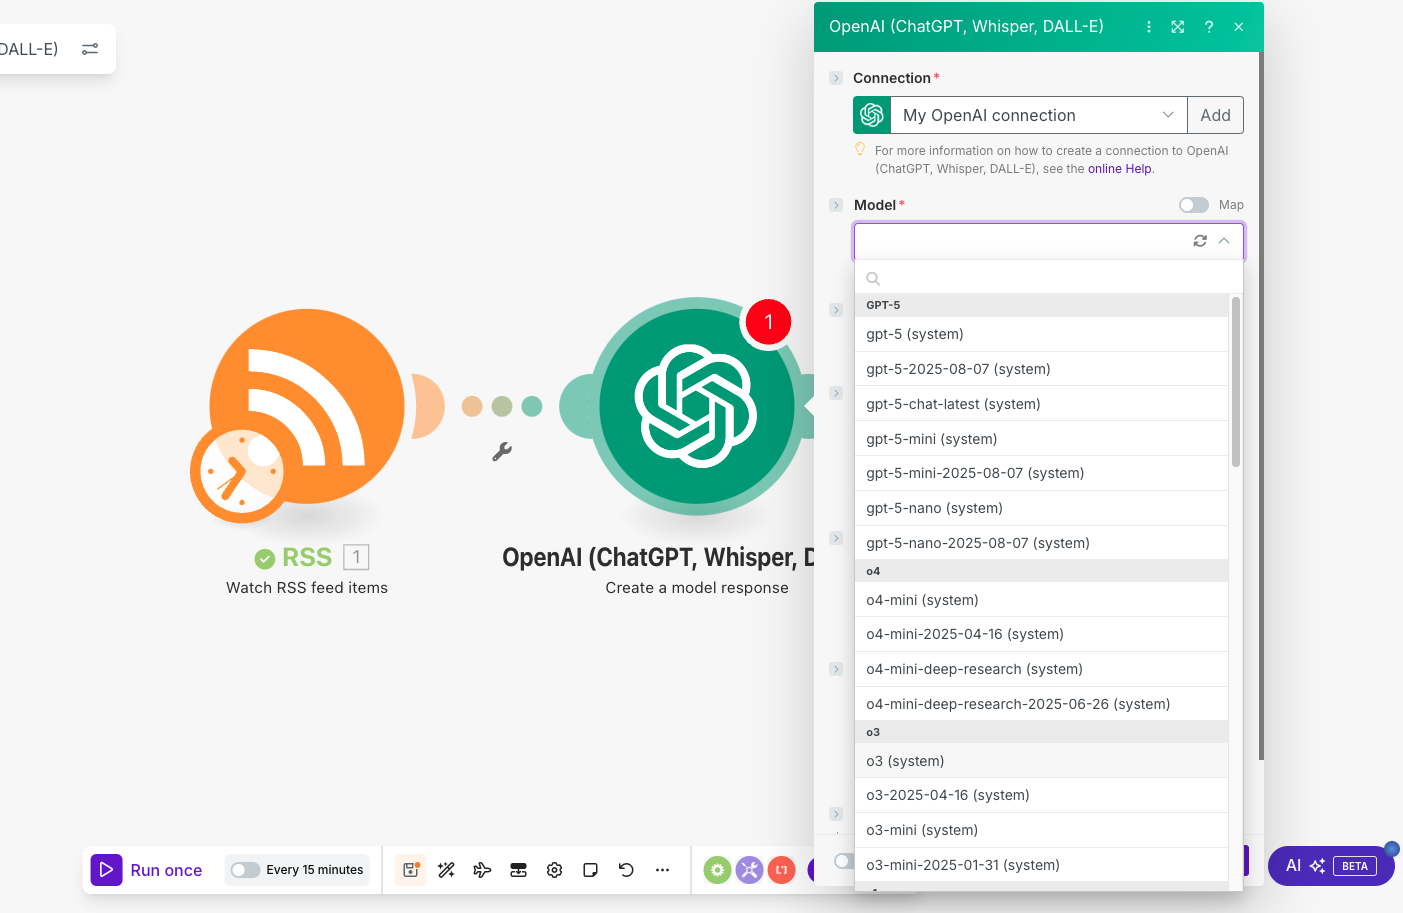Click the airplane explain flow icon

(x=482, y=870)
